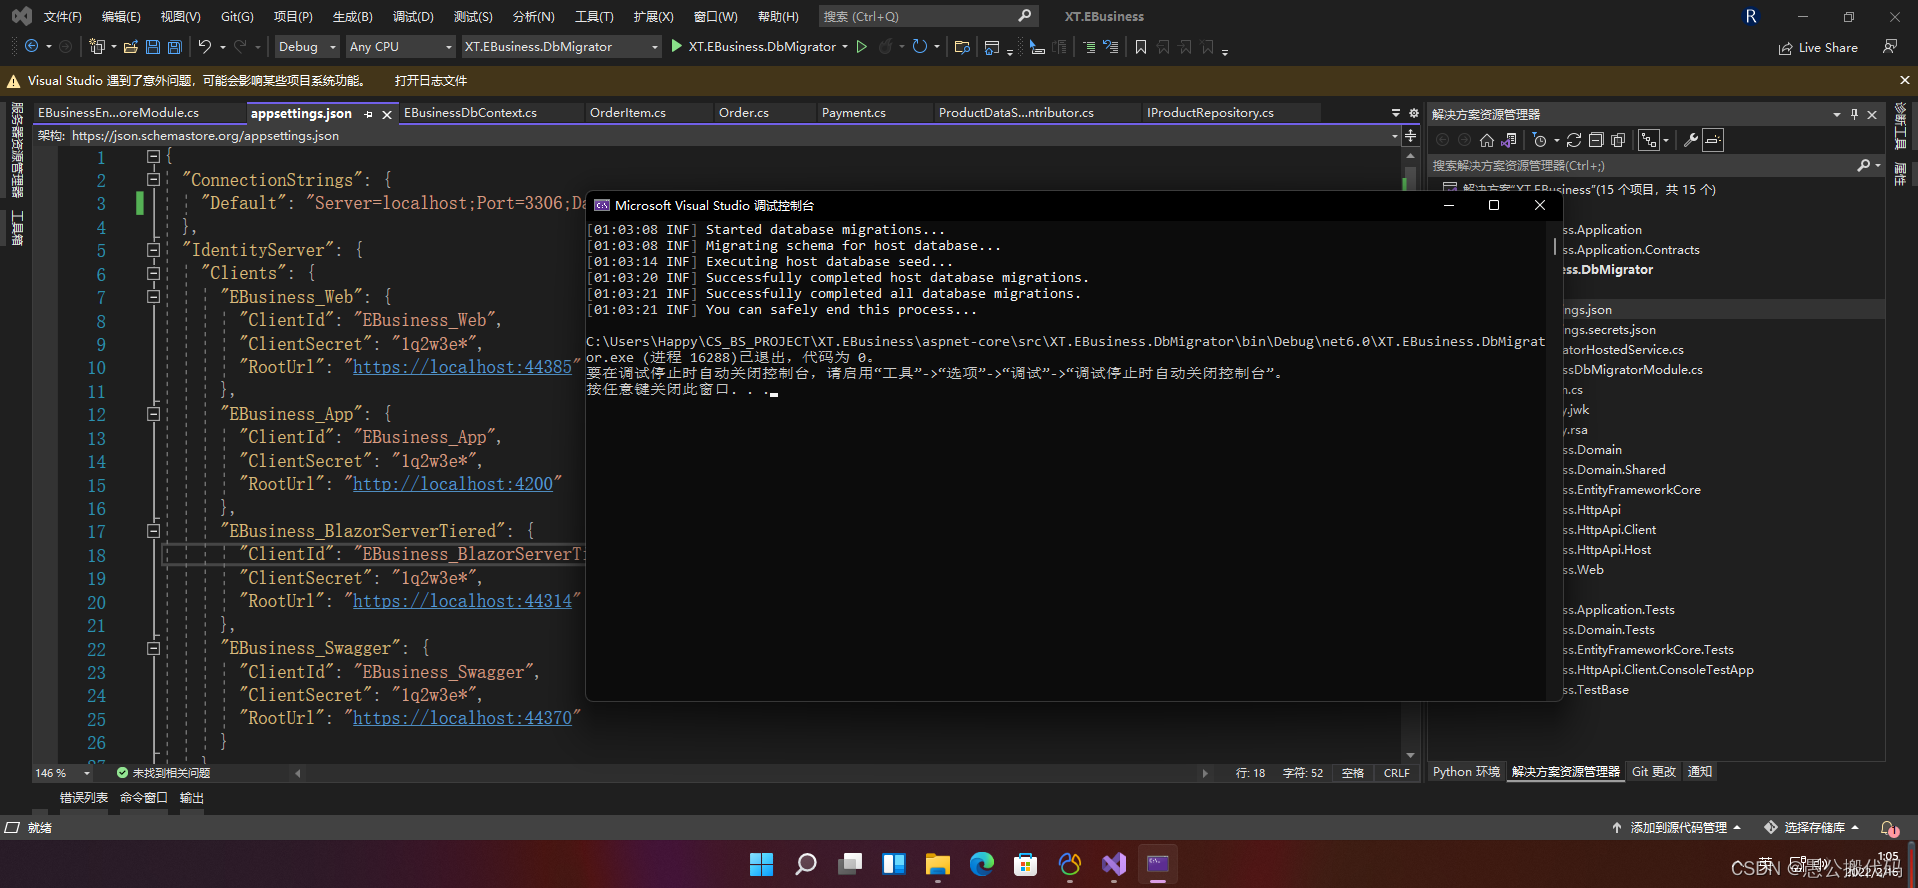Click the https://localhost:44385 RootUrl link
Viewport: 1918px width, 888px height.
click(462, 367)
